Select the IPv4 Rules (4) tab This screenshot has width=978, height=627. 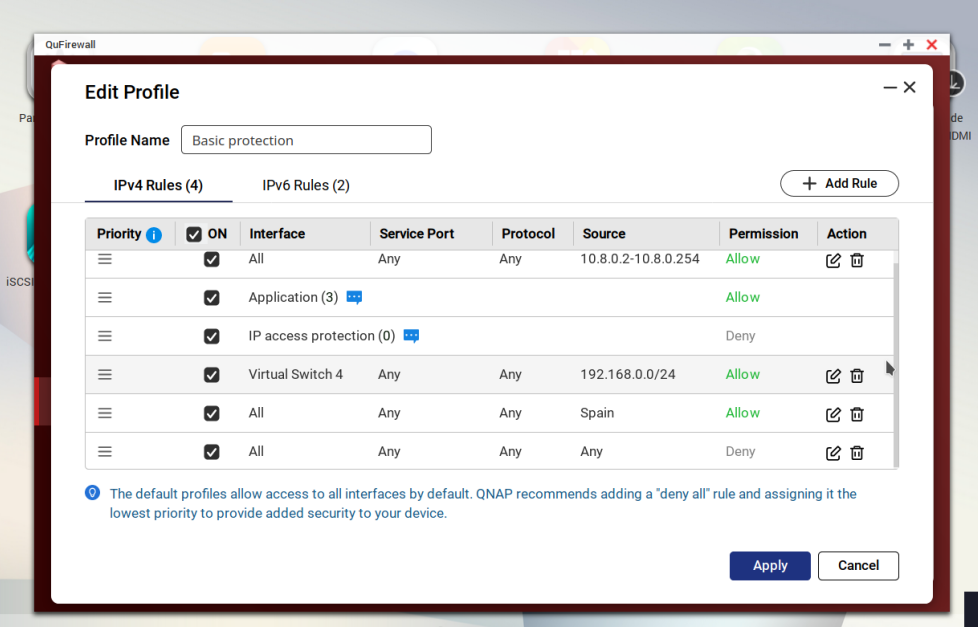pyautogui.click(x=158, y=185)
